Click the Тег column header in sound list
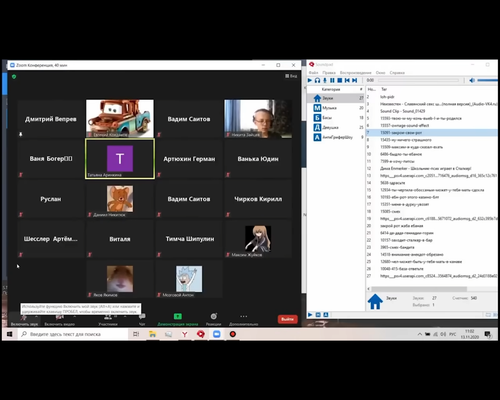500x400 pixels. [x=384, y=89]
